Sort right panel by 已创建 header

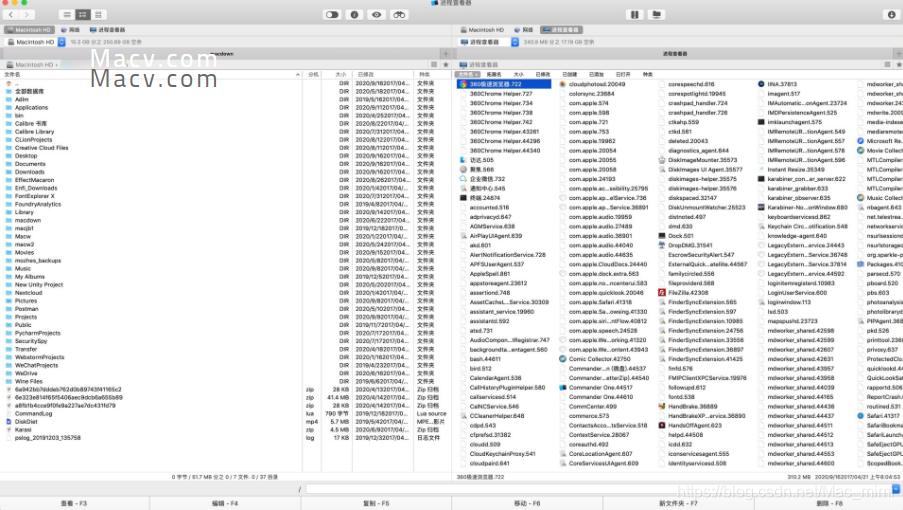pos(570,74)
